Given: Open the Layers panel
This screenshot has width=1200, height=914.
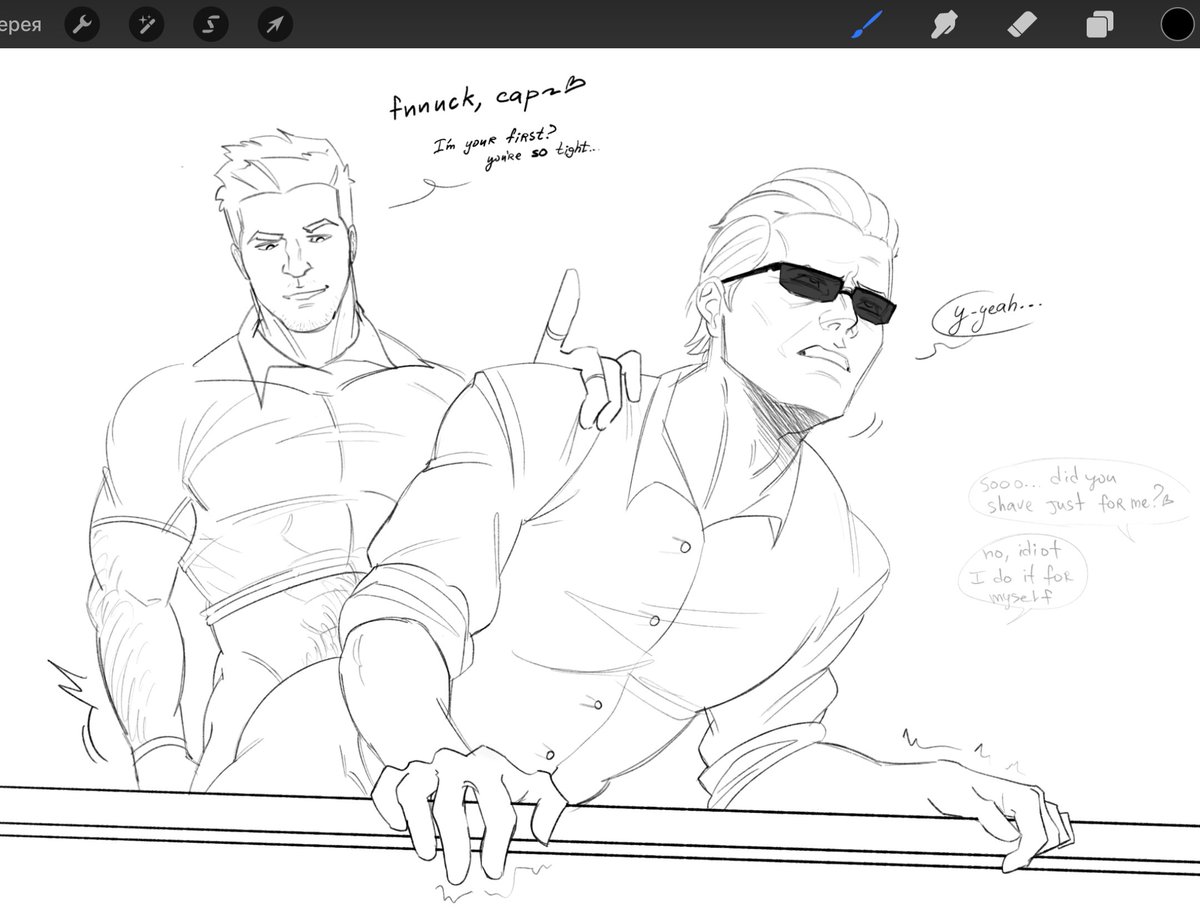Looking at the screenshot, I should tap(1100, 24).
